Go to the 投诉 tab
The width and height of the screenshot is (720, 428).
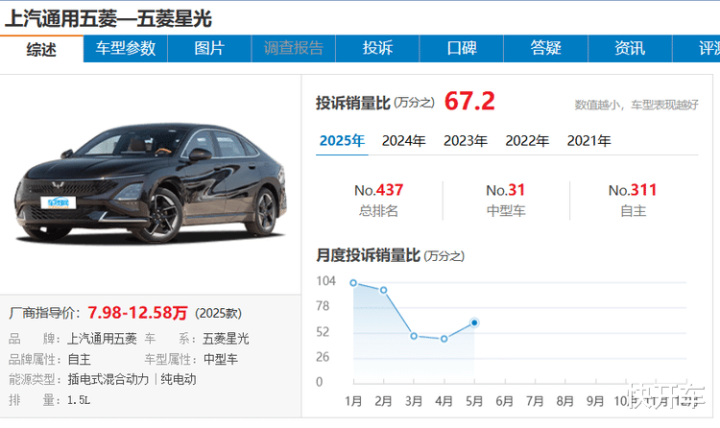(377, 48)
